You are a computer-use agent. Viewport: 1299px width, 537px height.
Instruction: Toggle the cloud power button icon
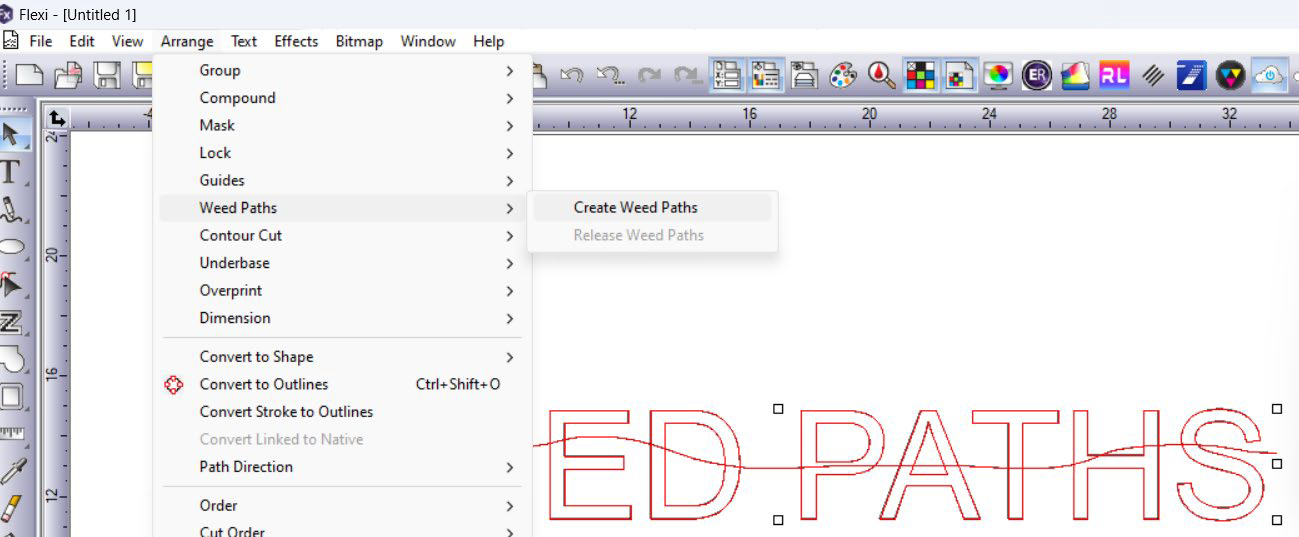tap(1268, 76)
